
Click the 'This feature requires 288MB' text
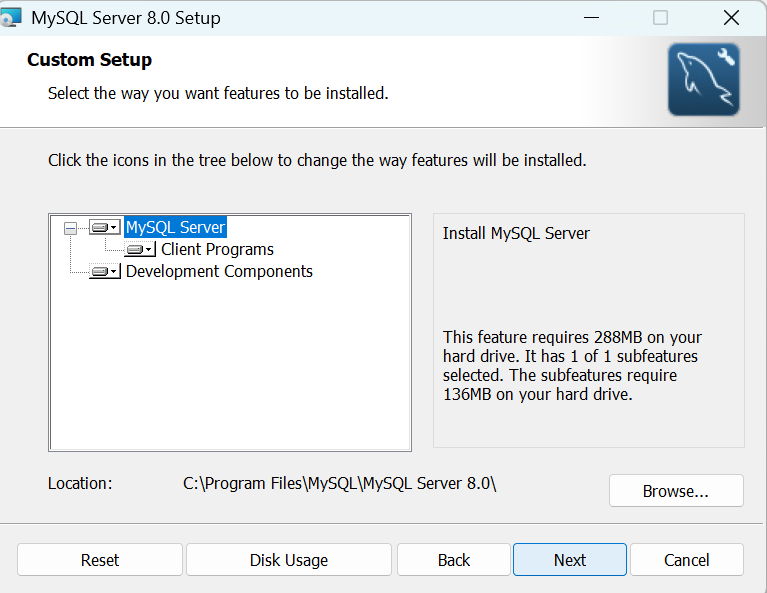572,365
